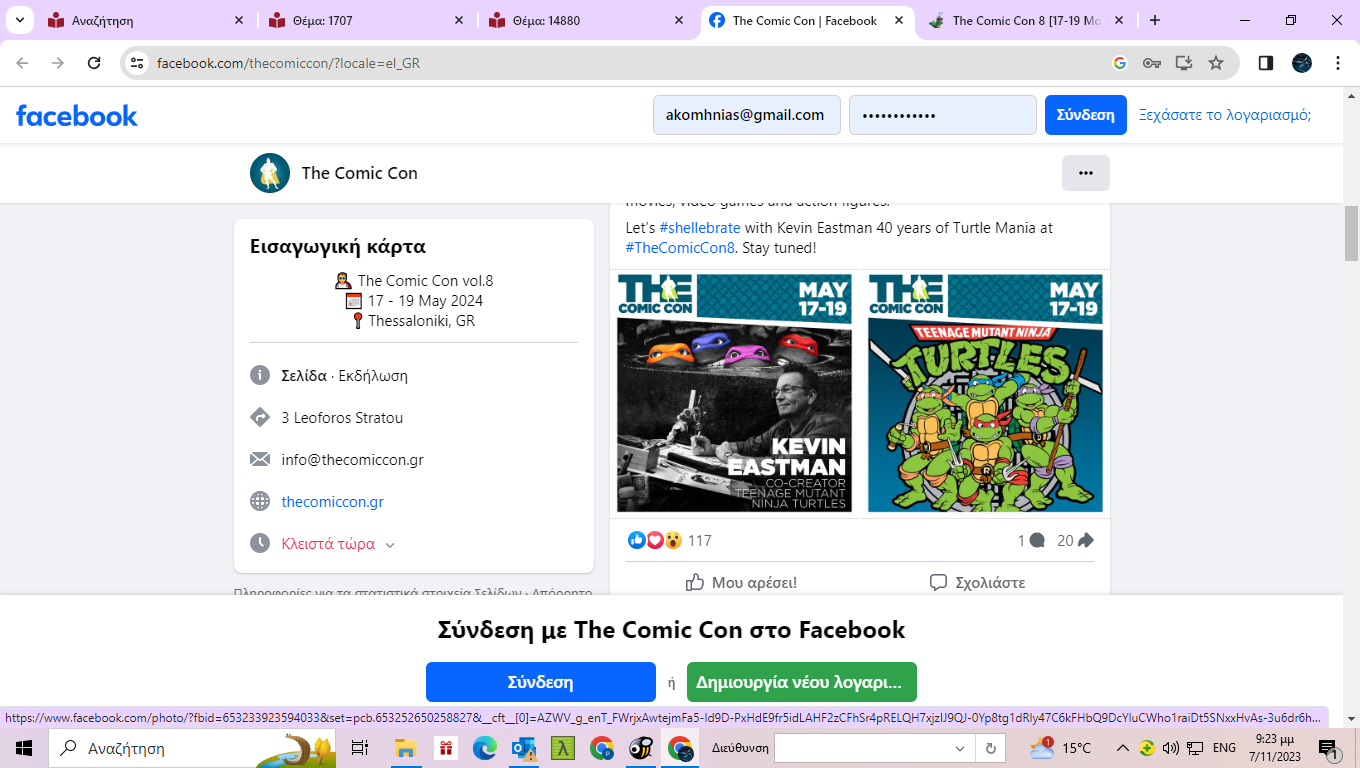Viewport: 1360px width, 768px height.
Task: Open Outlook from taskbar
Action: (x=524, y=748)
